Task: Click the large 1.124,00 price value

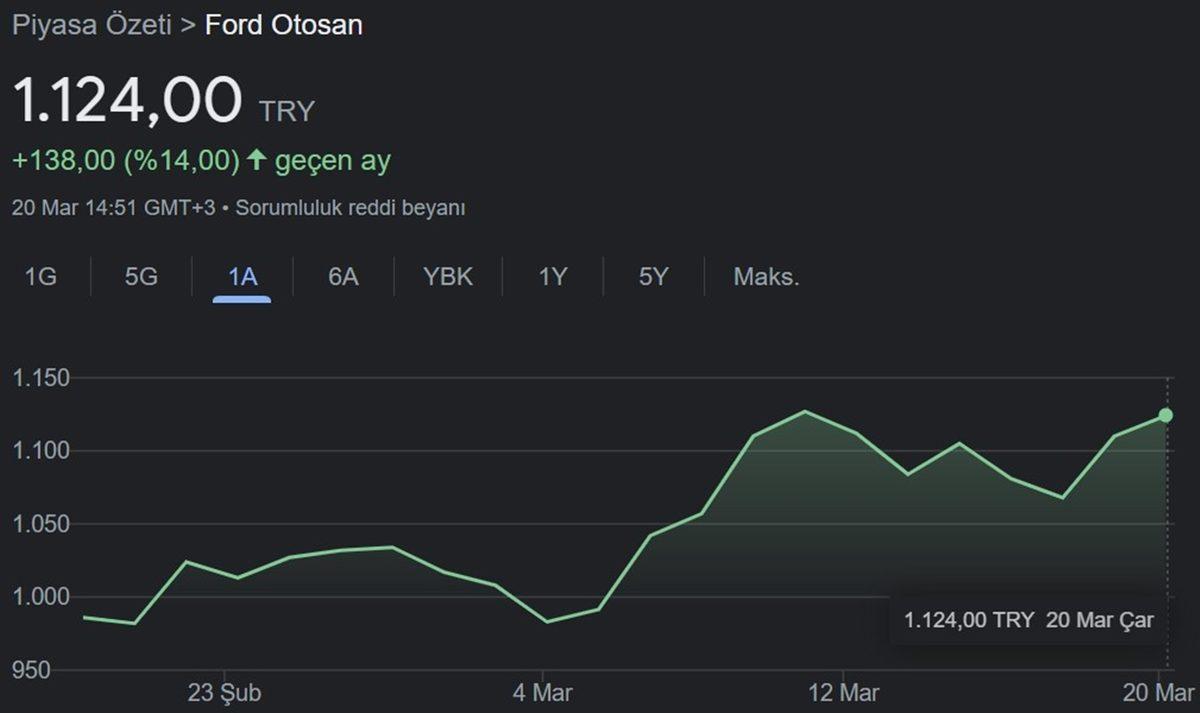Action: (x=127, y=101)
